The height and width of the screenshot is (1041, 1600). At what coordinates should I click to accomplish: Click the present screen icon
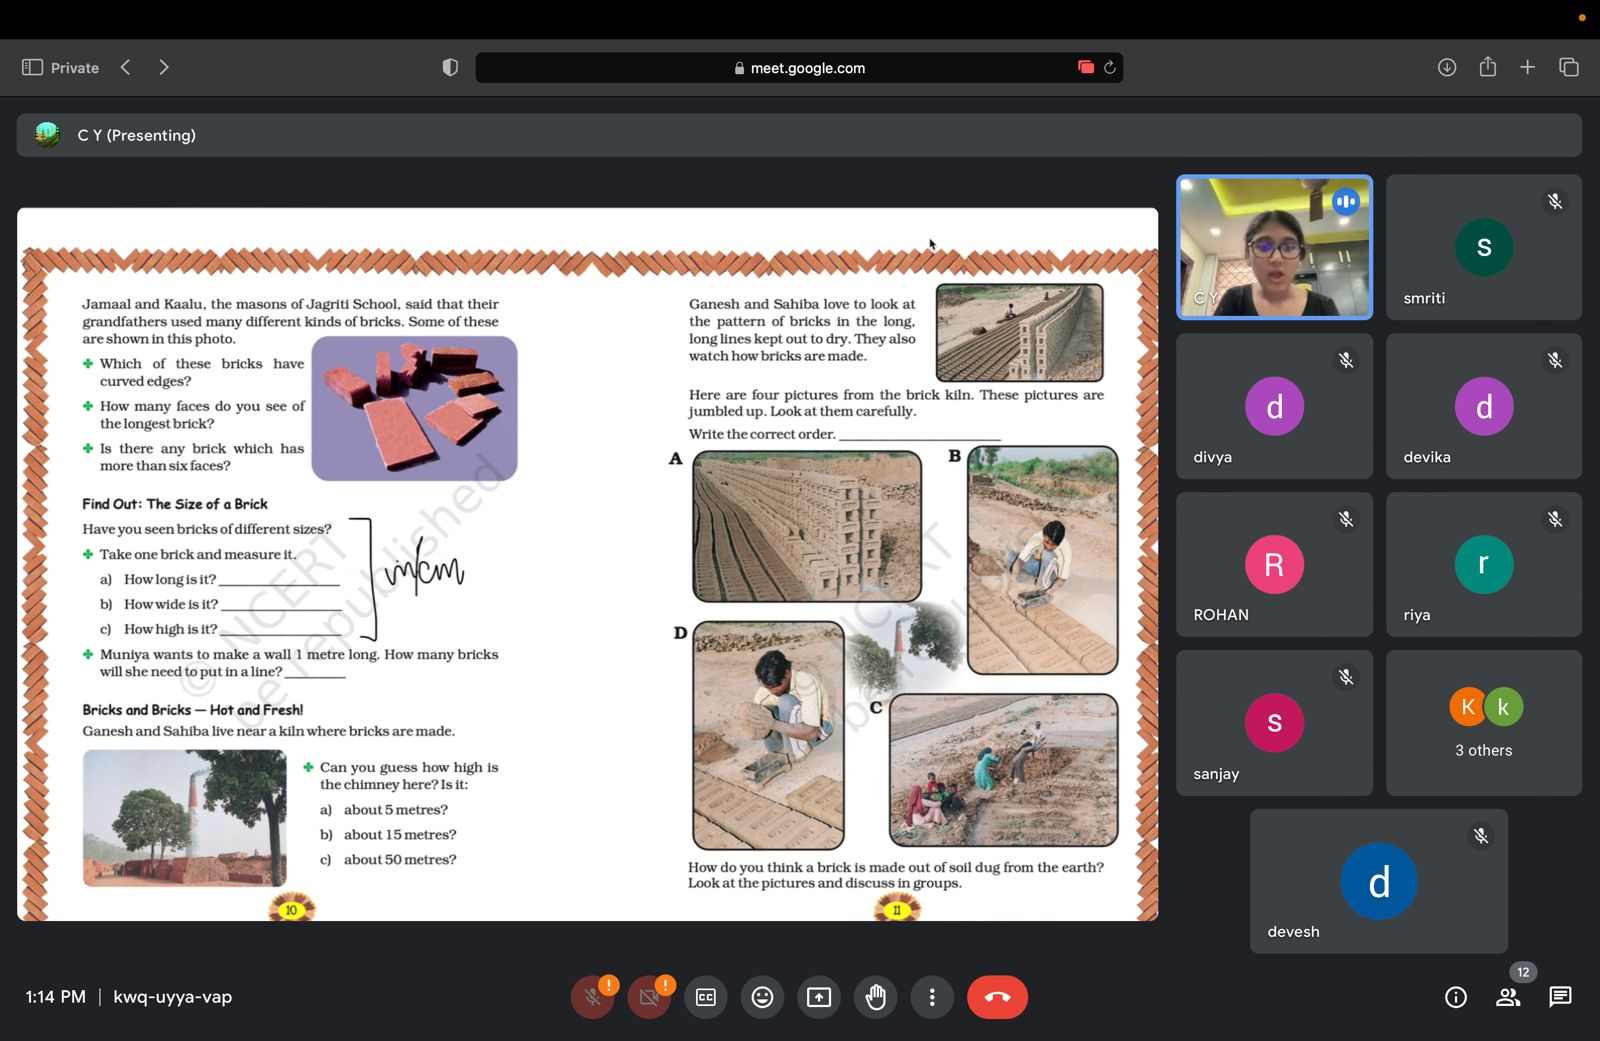click(819, 998)
